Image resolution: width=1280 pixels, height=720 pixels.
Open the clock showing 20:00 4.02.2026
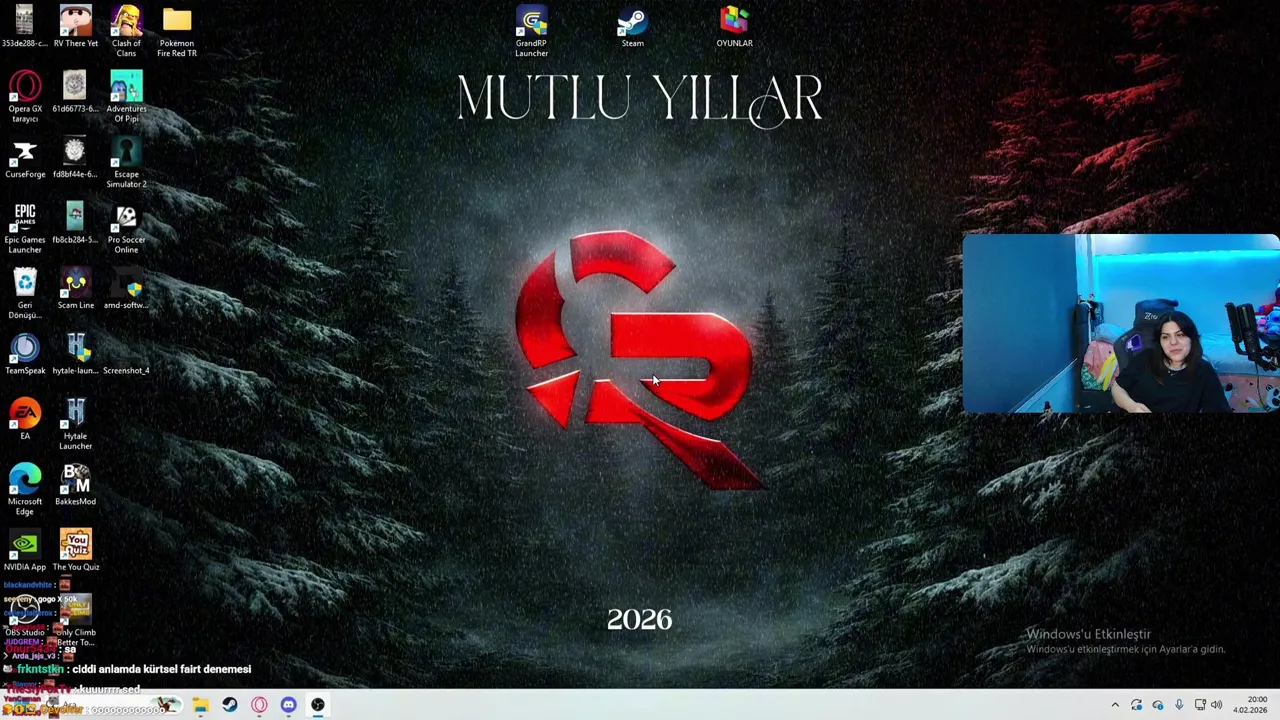1250,705
